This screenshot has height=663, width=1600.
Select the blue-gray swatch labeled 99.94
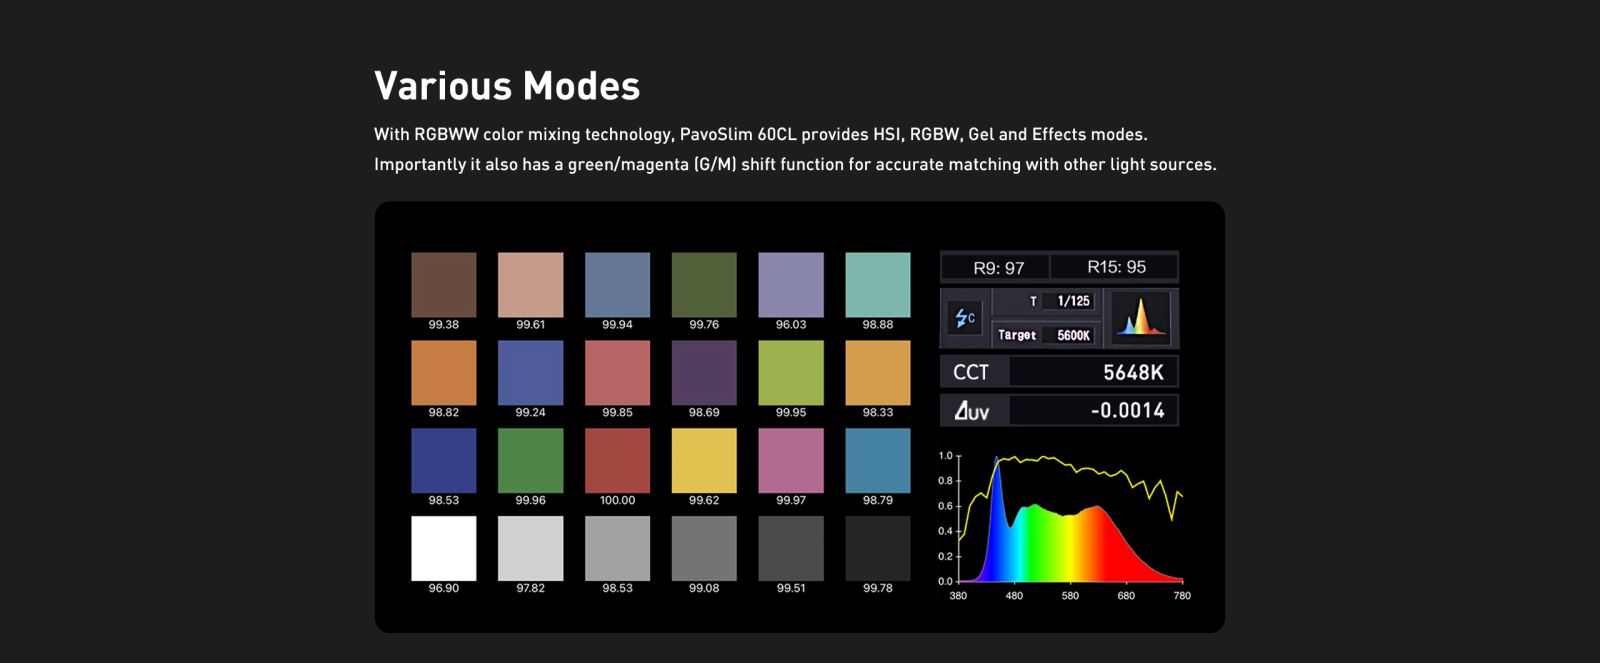click(617, 285)
